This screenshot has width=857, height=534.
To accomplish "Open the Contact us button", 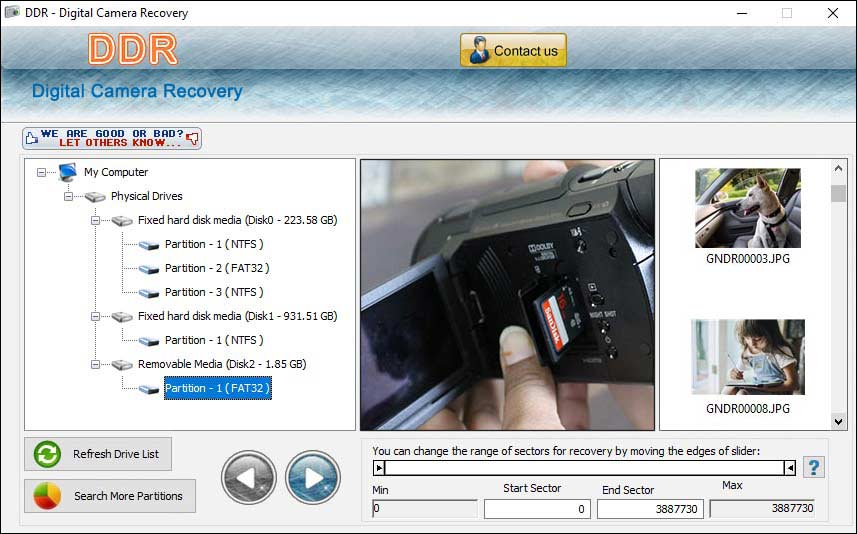I will point(513,50).
